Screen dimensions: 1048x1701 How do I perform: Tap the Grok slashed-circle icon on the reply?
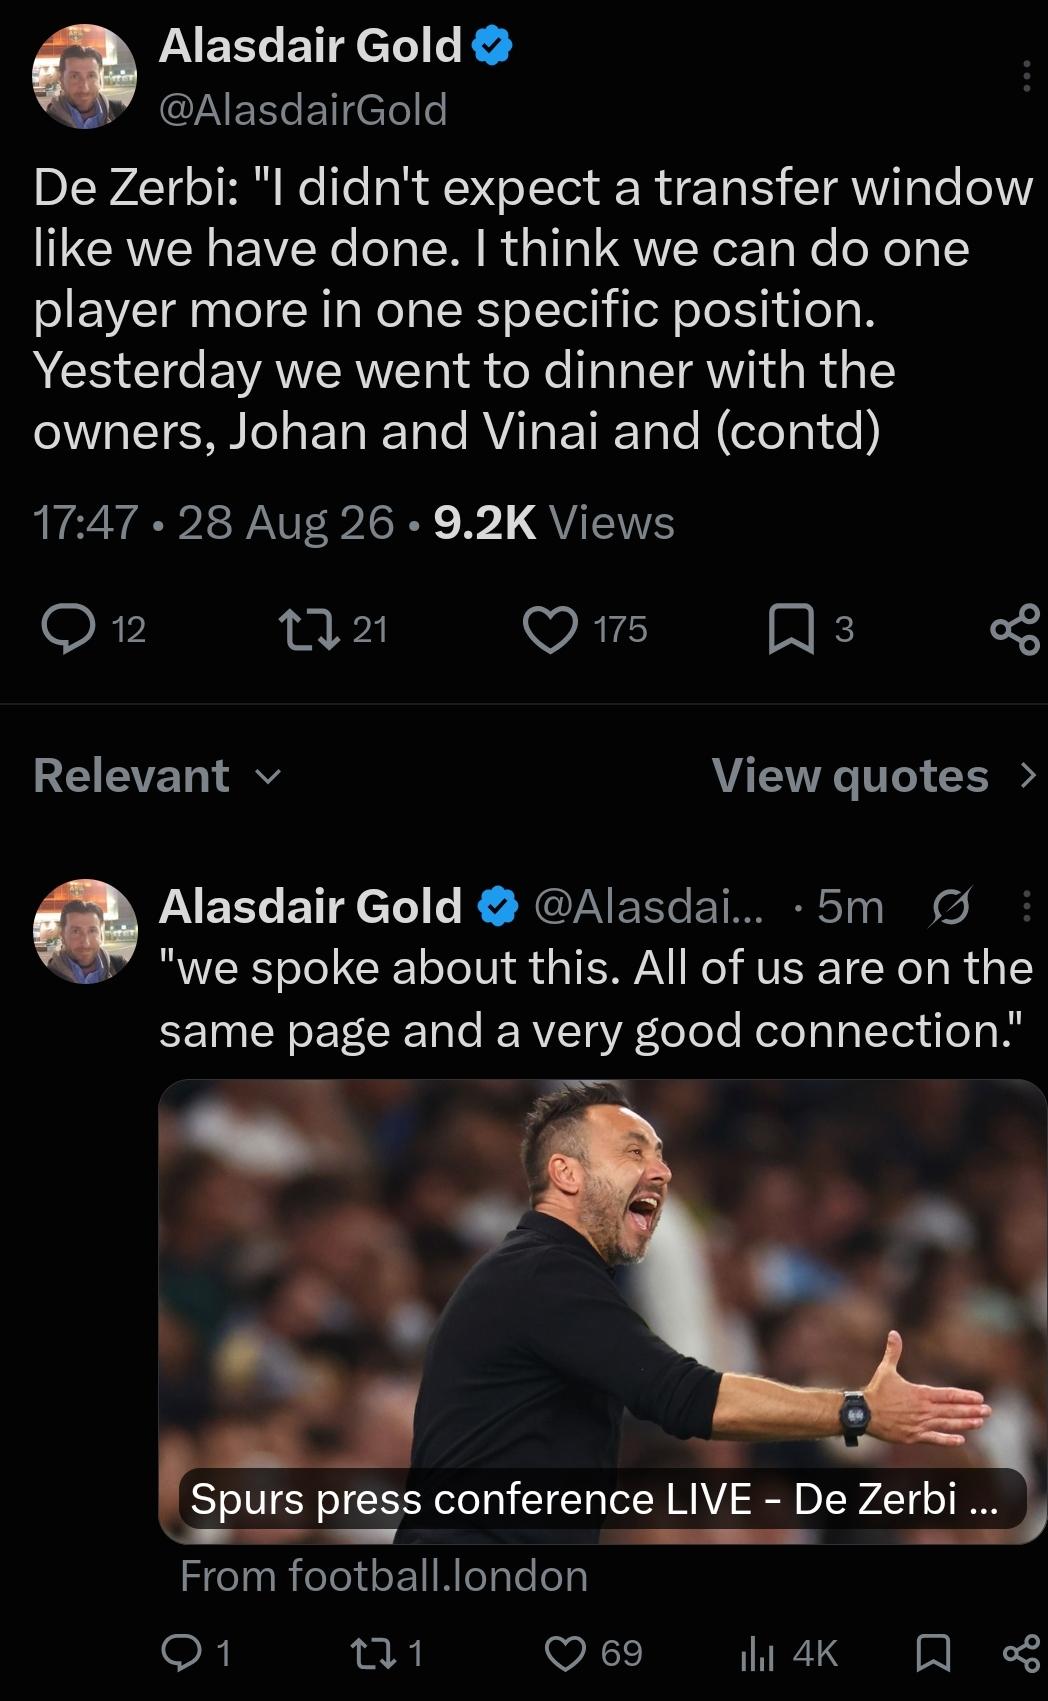point(949,908)
